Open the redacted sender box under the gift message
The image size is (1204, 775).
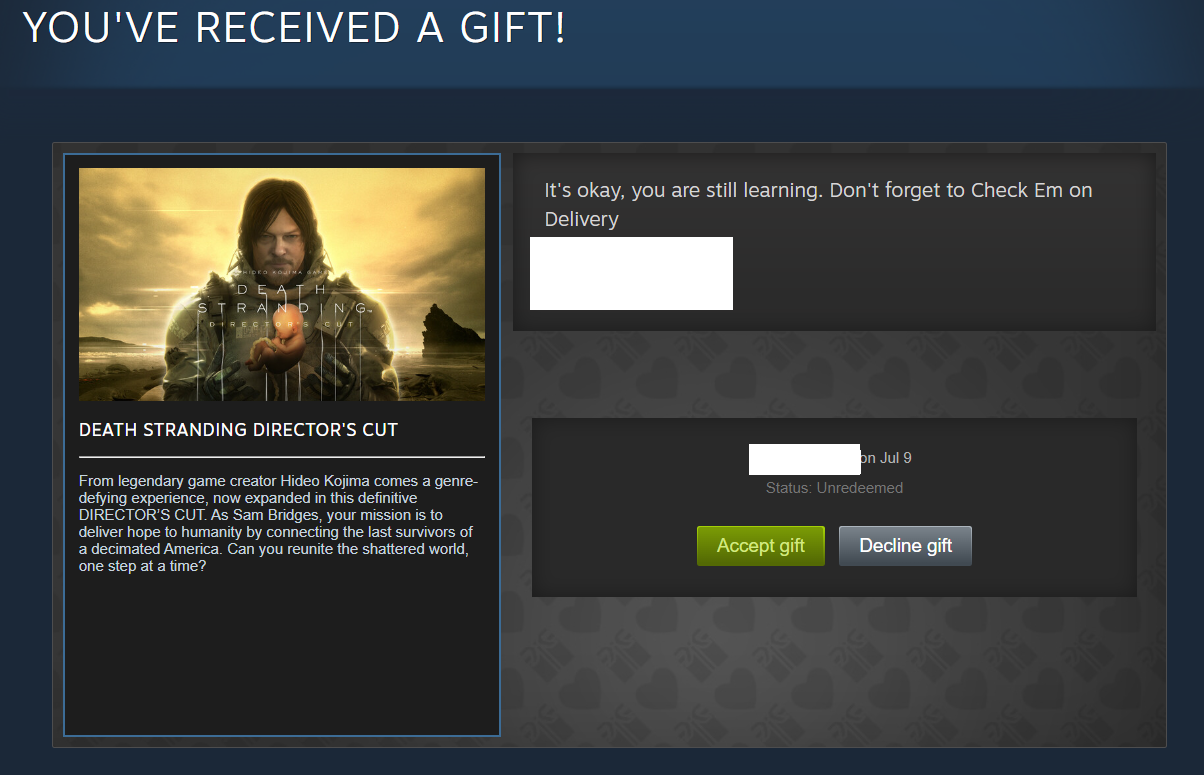click(631, 273)
